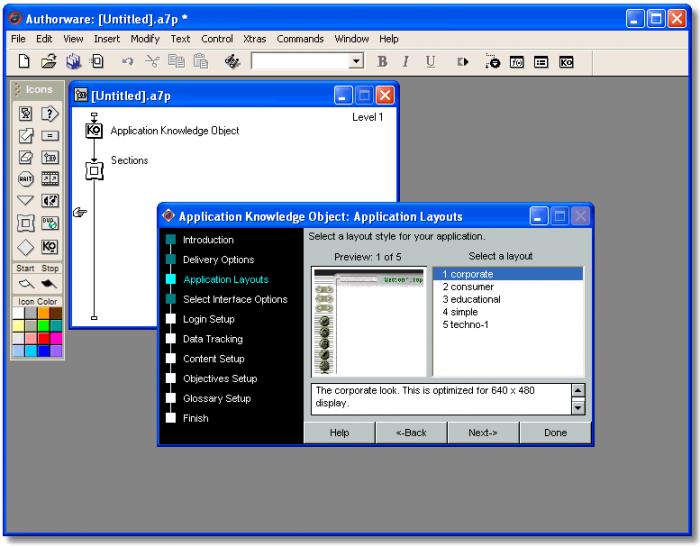
Task: Jump to the Login Setup wizard step
Action: (208, 319)
